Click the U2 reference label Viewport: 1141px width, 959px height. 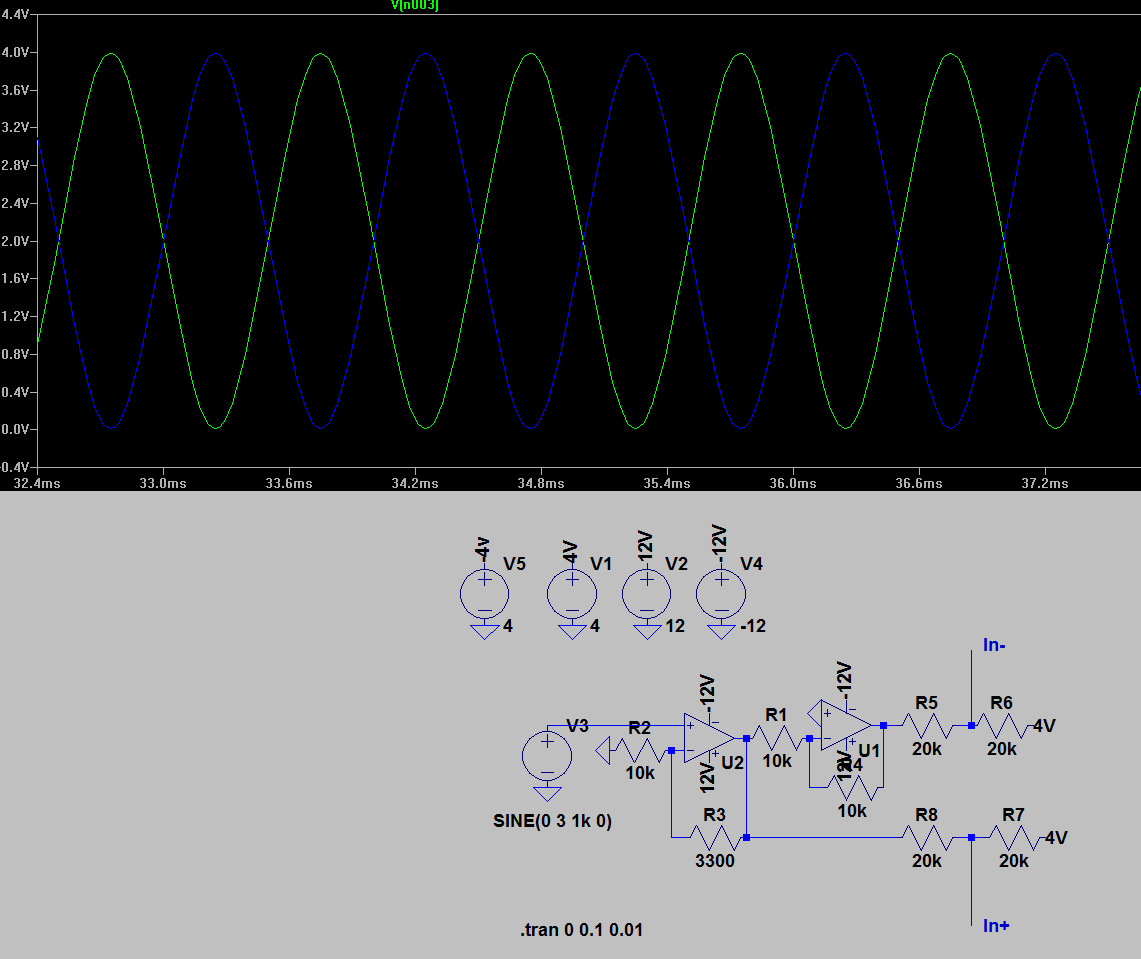pos(733,763)
